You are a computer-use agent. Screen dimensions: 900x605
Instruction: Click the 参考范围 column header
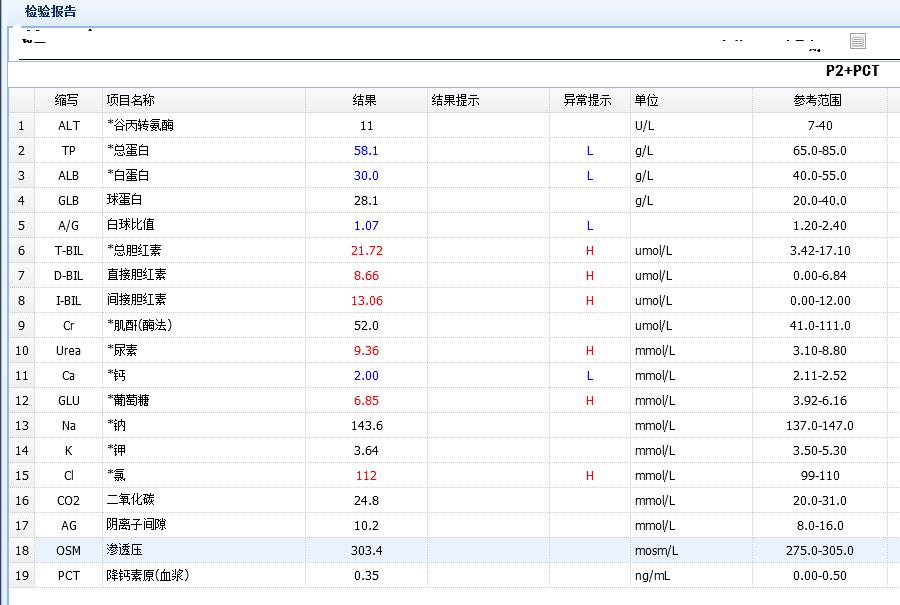pos(818,100)
